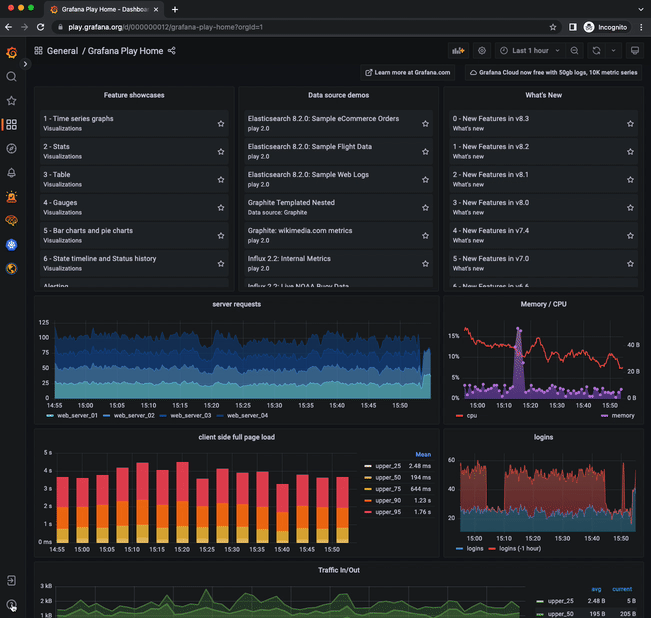Viewport: 651px width, 618px height.
Task: Open dashboard settings gear icon
Action: (482, 51)
